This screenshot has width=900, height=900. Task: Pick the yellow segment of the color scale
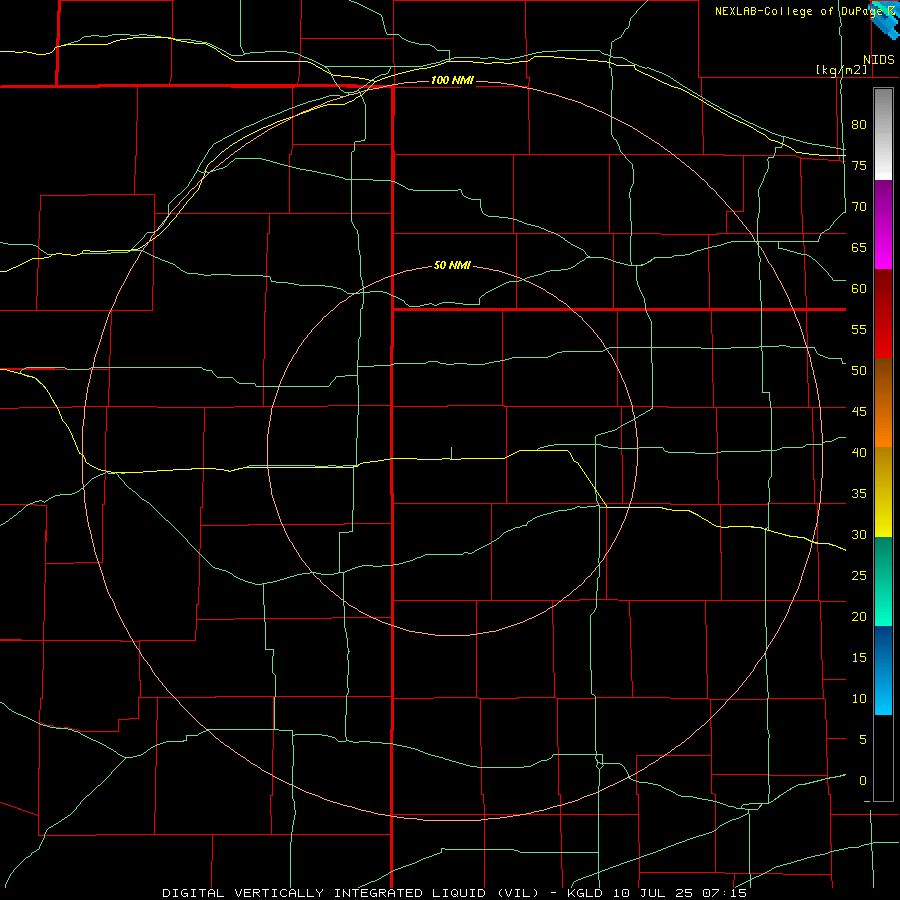[883, 492]
